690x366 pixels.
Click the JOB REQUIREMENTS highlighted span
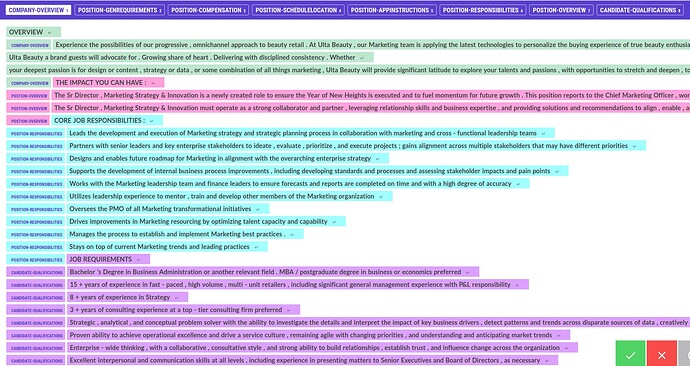coord(108,260)
